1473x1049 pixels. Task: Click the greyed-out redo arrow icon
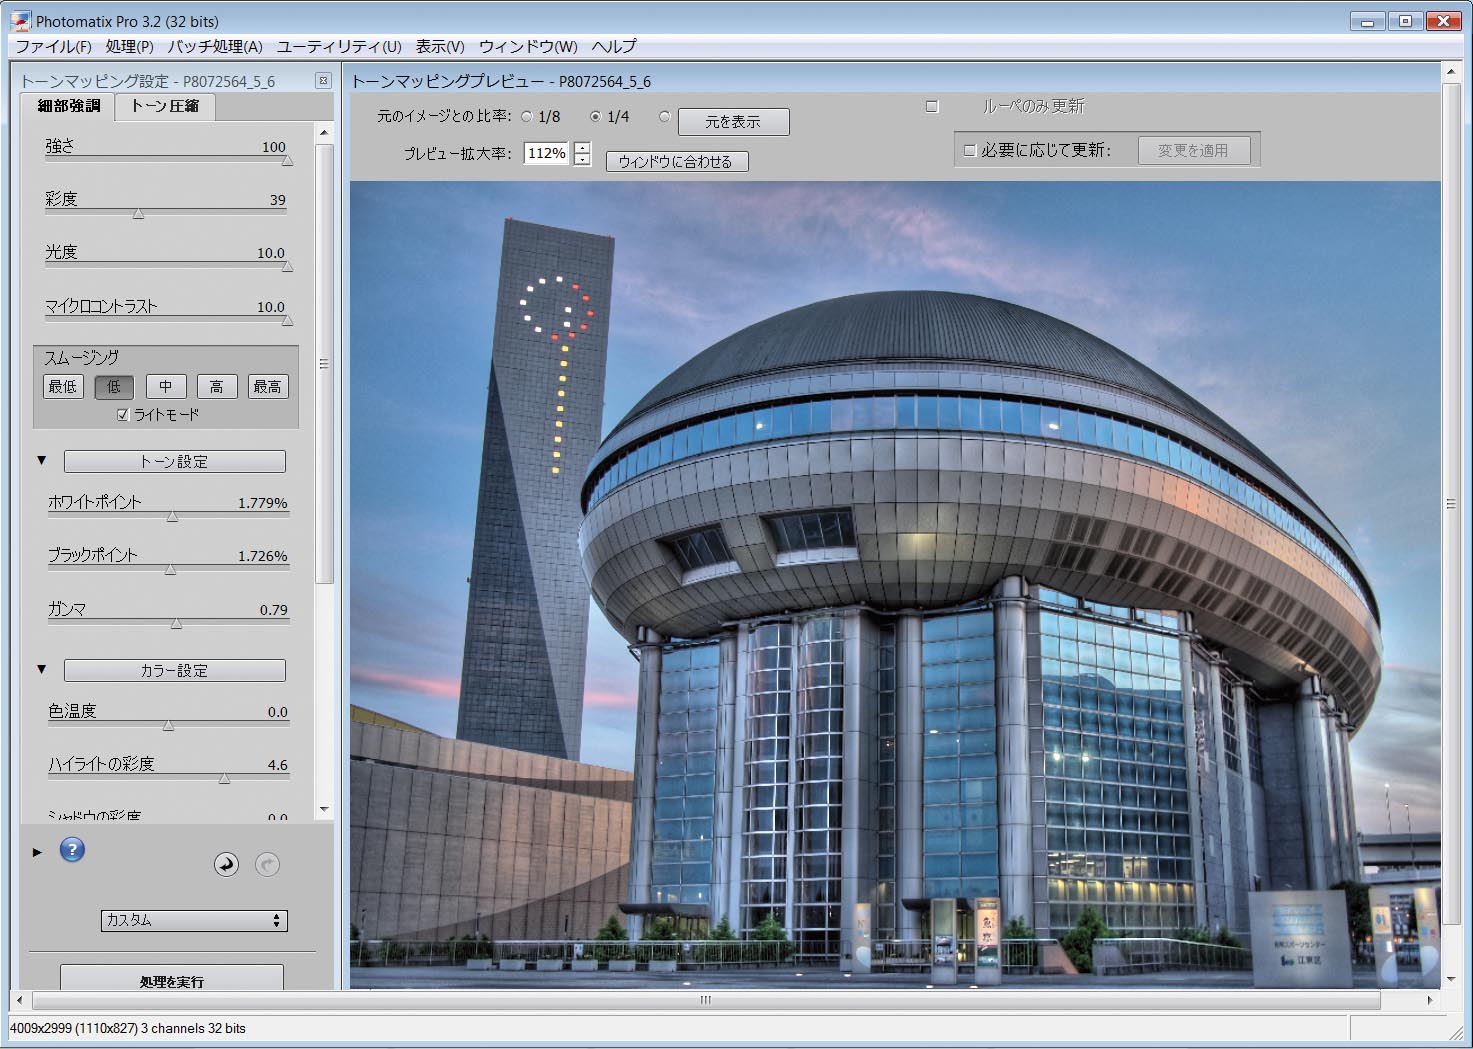pos(267,865)
